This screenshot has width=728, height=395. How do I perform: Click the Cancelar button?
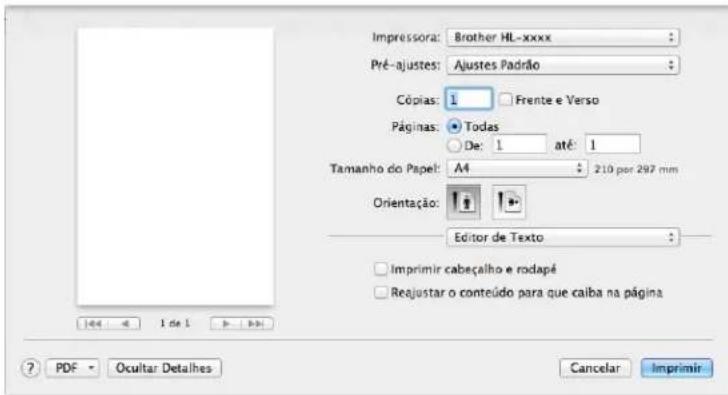click(595, 369)
